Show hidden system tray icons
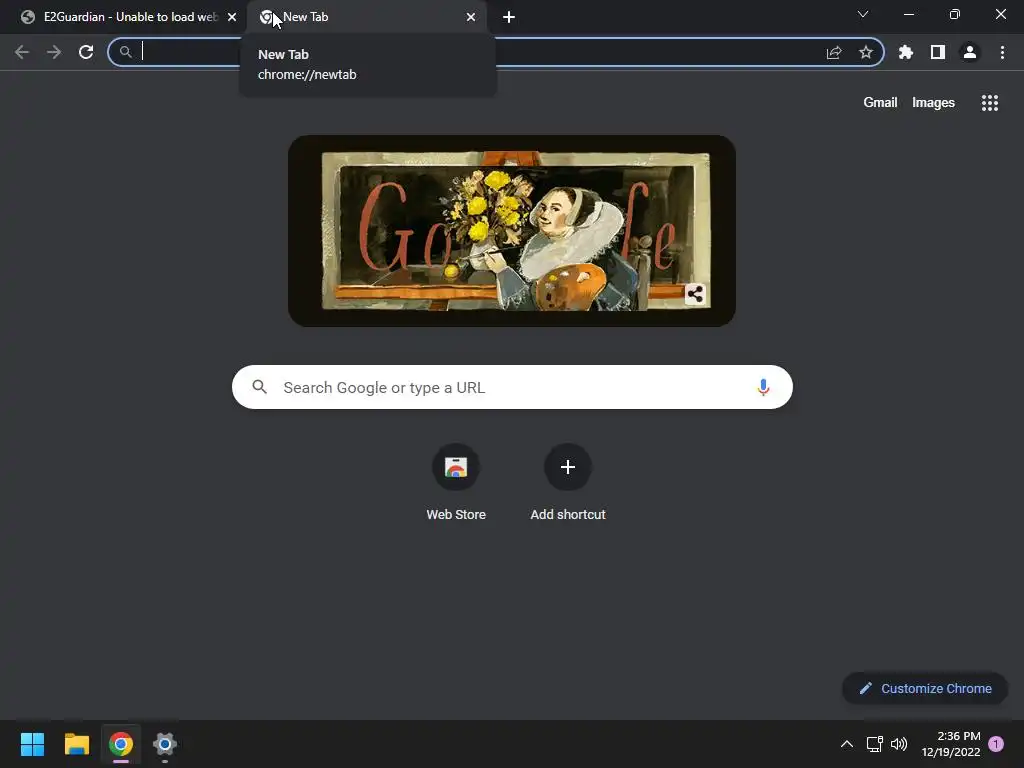 [846, 744]
